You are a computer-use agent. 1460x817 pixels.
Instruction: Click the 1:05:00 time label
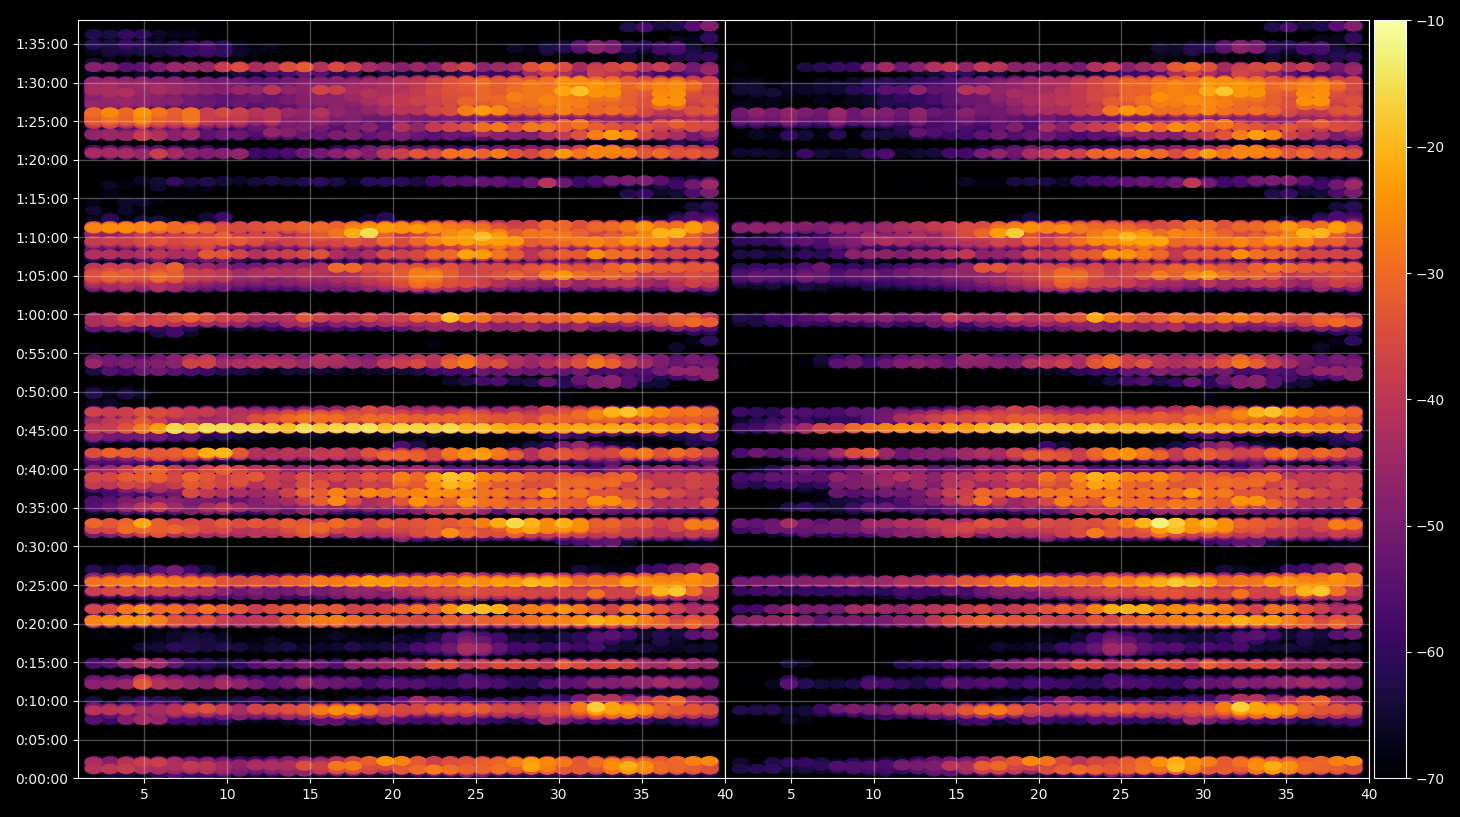[42, 276]
